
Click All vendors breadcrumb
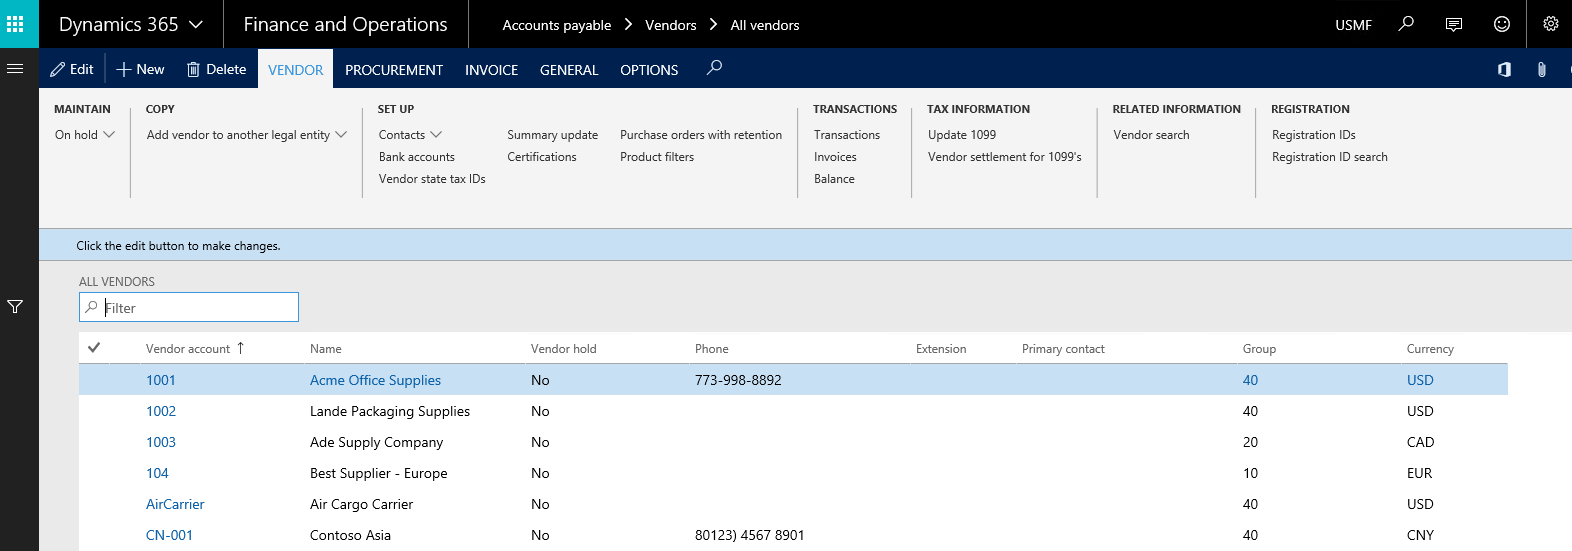pyautogui.click(x=765, y=25)
